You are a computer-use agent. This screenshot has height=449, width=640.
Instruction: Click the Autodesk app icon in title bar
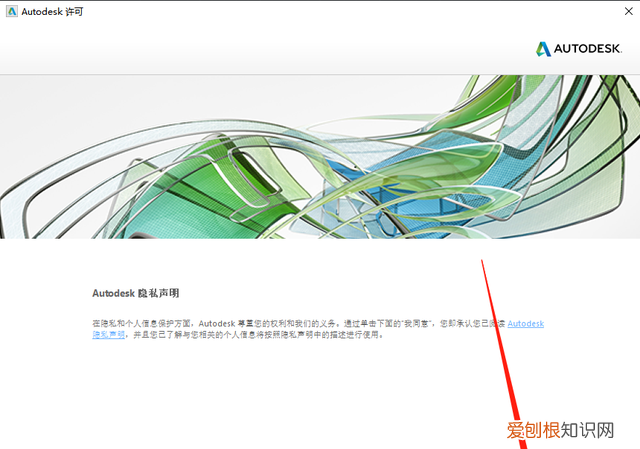tap(12, 11)
